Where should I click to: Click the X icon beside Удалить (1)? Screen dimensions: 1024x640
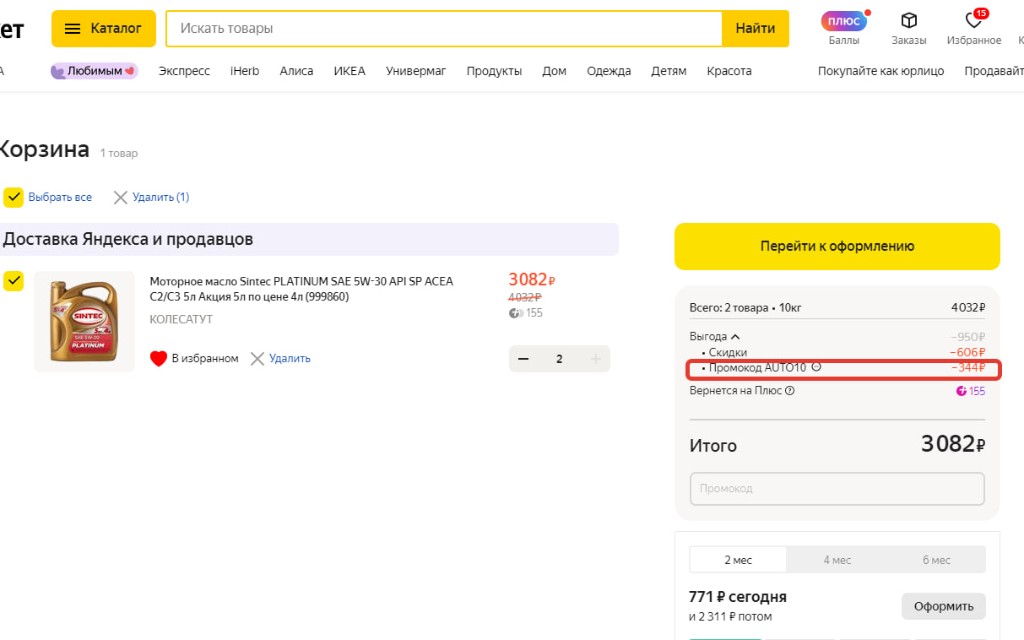pyautogui.click(x=120, y=197)
